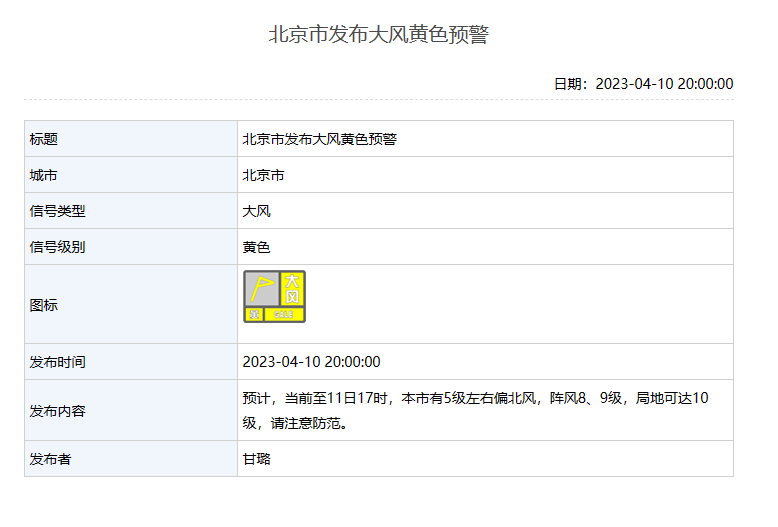Select the 信号级别 row label
Image resolution: width=778 pixels, height=527 pixels.
coord(58,247)
